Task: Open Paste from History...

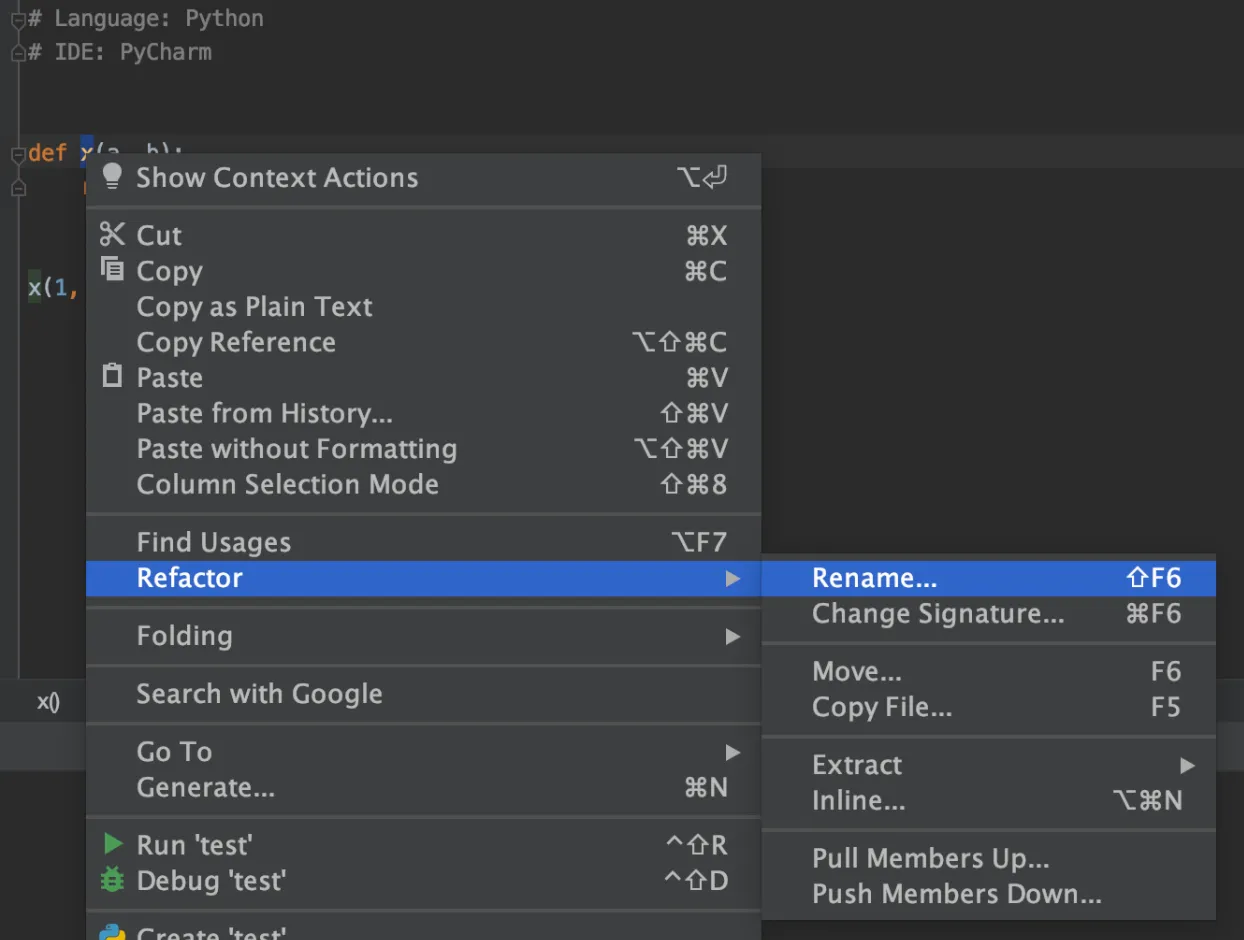Action: [x=424, y=413]
